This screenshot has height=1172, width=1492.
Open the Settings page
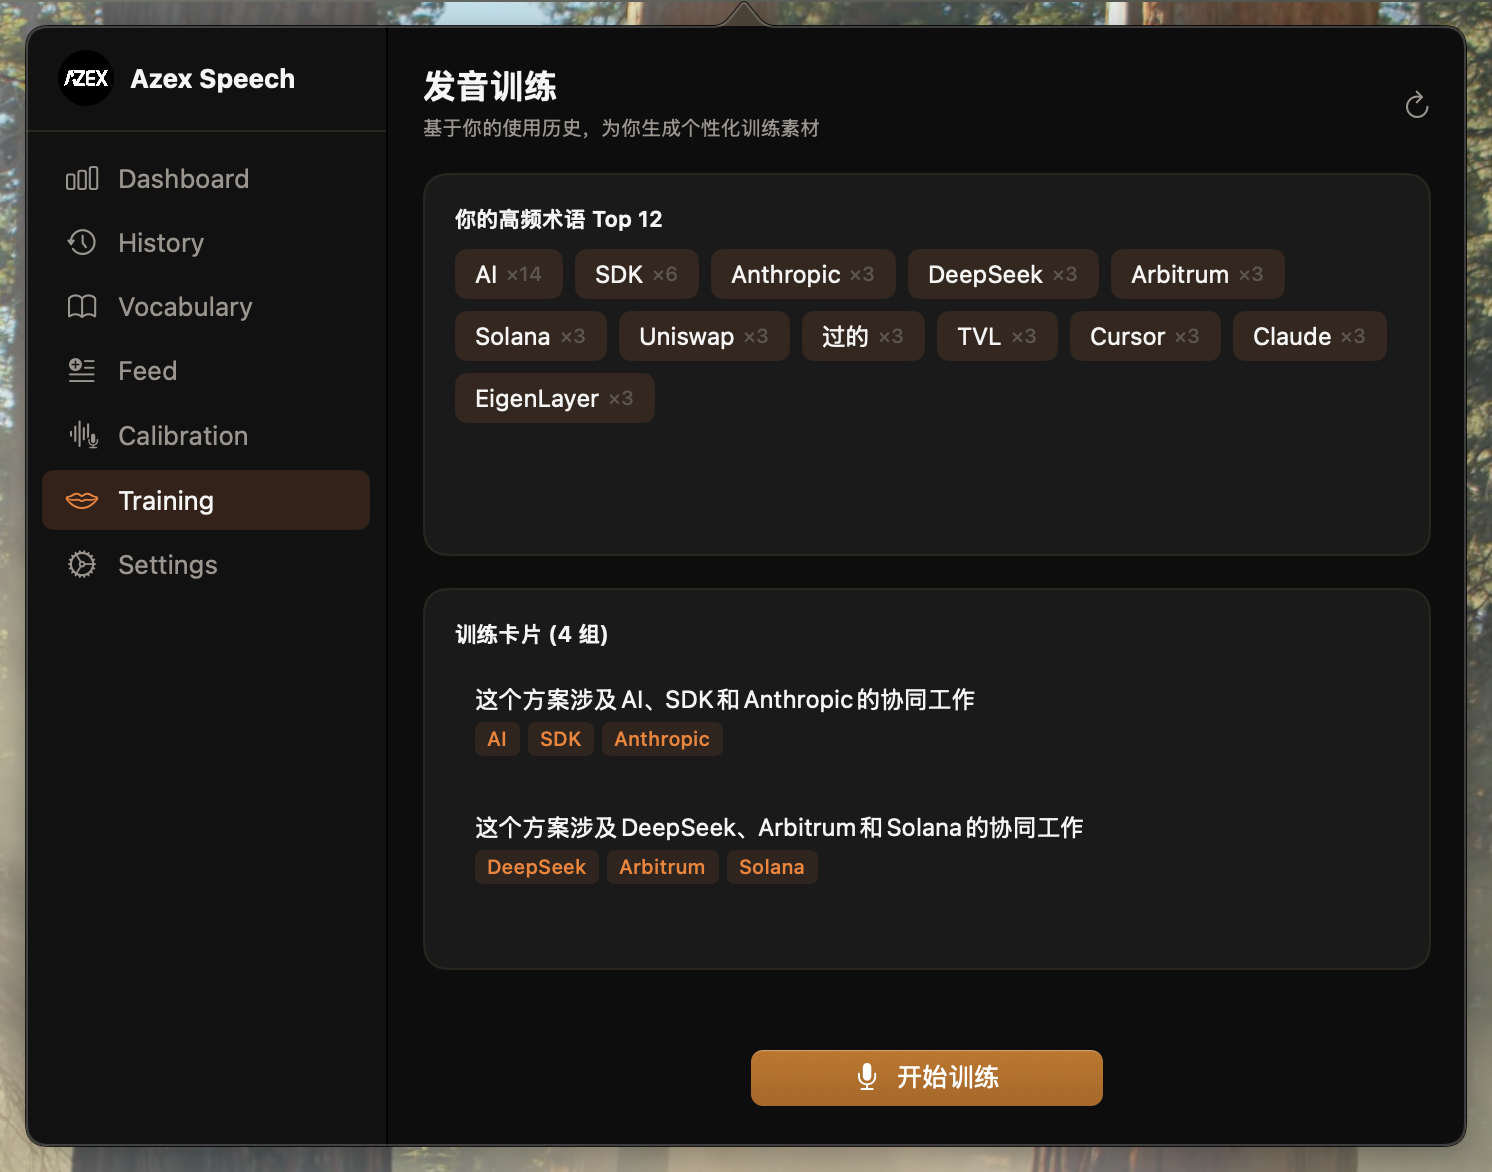click(x=206, y=565)
